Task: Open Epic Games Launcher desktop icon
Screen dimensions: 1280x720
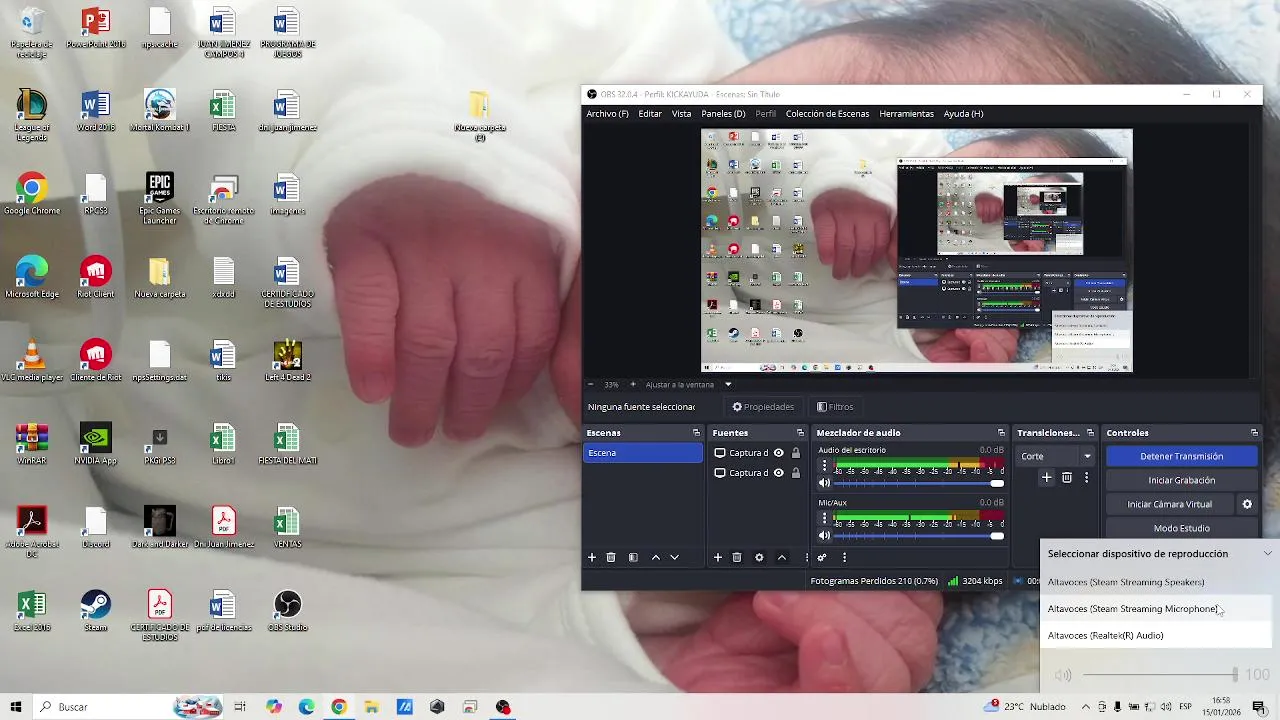Action: [x=160, y=197]
